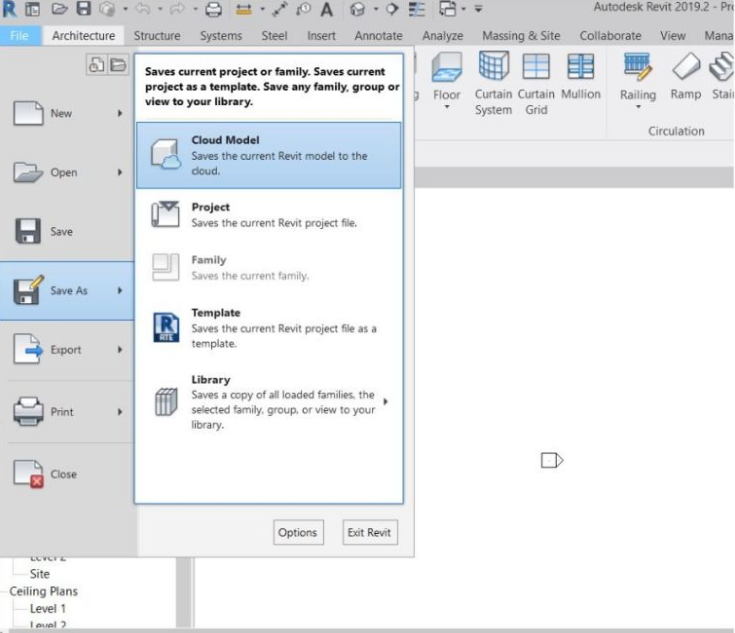Click the Aligned Dimension icon
This screenshot has height=633, width=735.
(280, 9)
